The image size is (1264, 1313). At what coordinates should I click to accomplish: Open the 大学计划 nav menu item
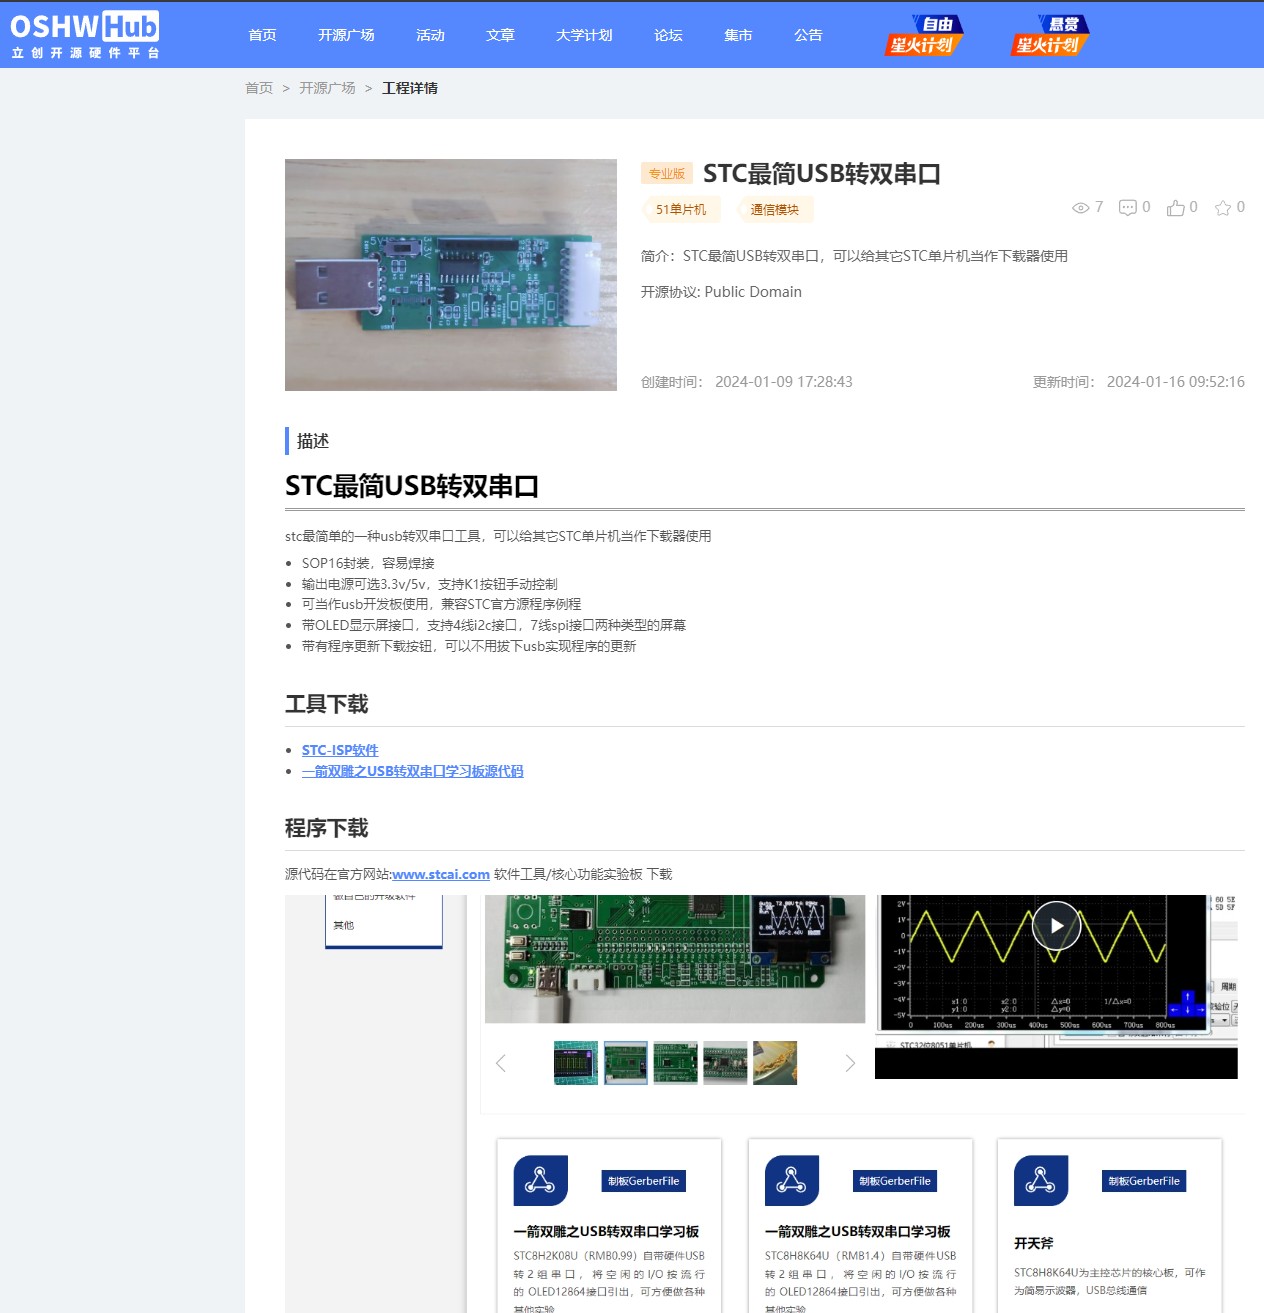(584, 35)
